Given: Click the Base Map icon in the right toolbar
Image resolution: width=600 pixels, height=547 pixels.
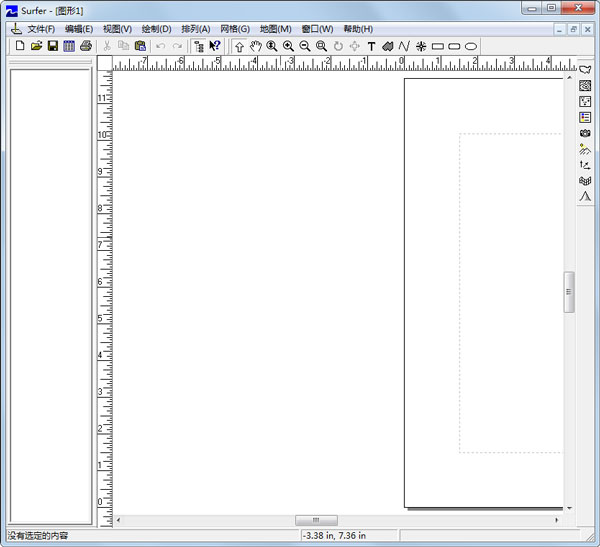Looking at the screenshot, I should 585,69.
